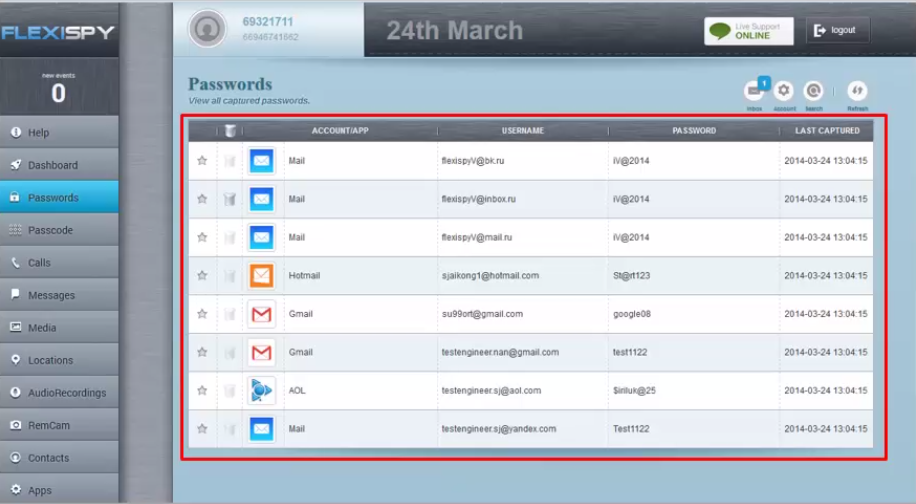Delete the sjaikong1@hotmail.com entry
The width and height of the screenshot is (916, 504).
tap(230, 276)
